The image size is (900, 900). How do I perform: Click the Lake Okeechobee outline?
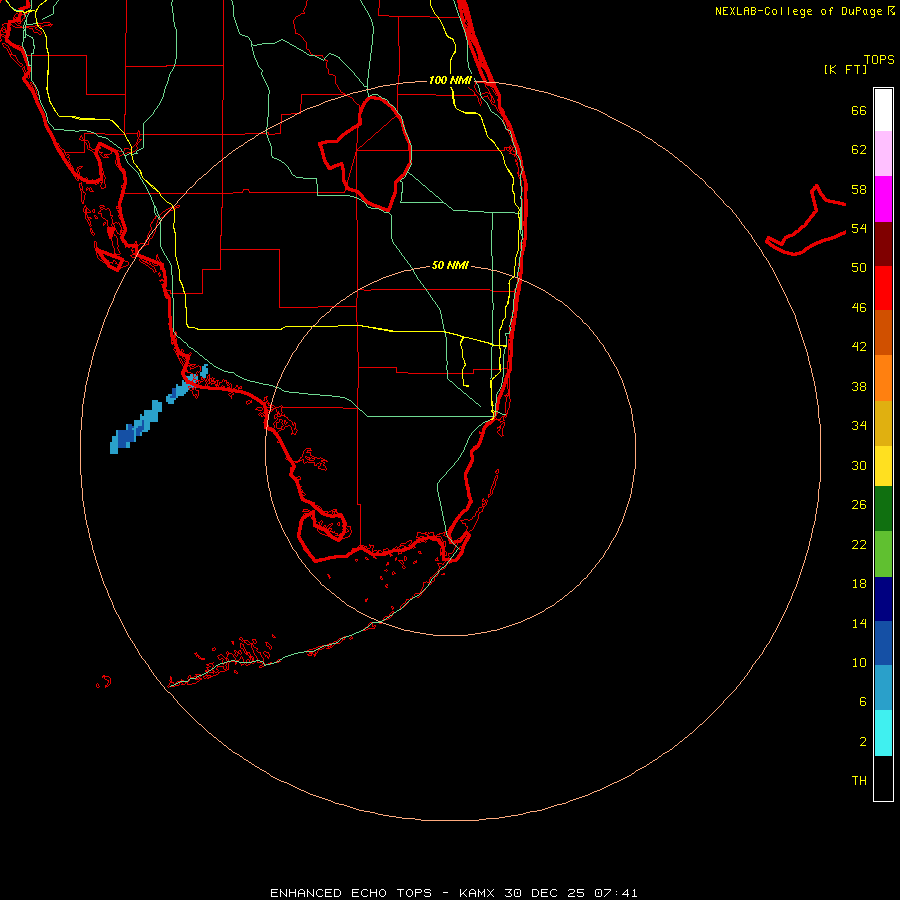367,155
